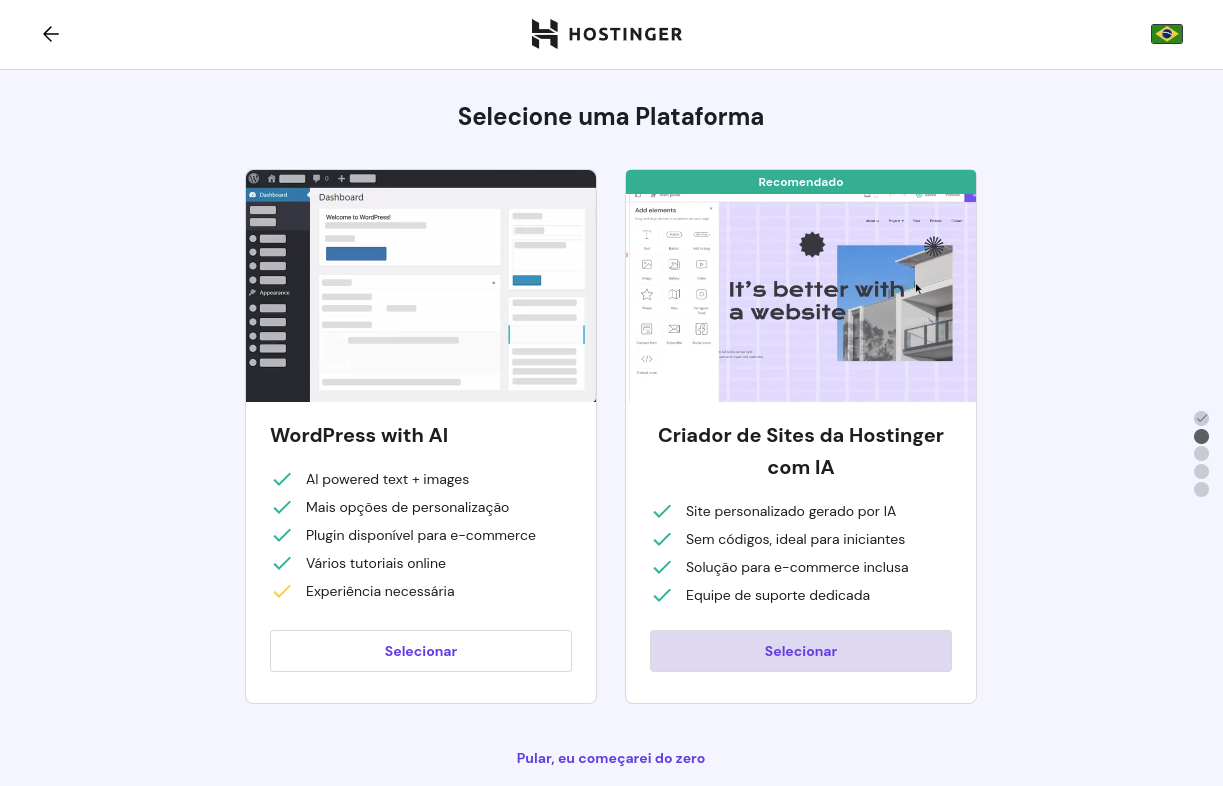The width and height of the screenshot is (1223, 786).
Task: Click the back arrow icon
Action: pos(51,34)
